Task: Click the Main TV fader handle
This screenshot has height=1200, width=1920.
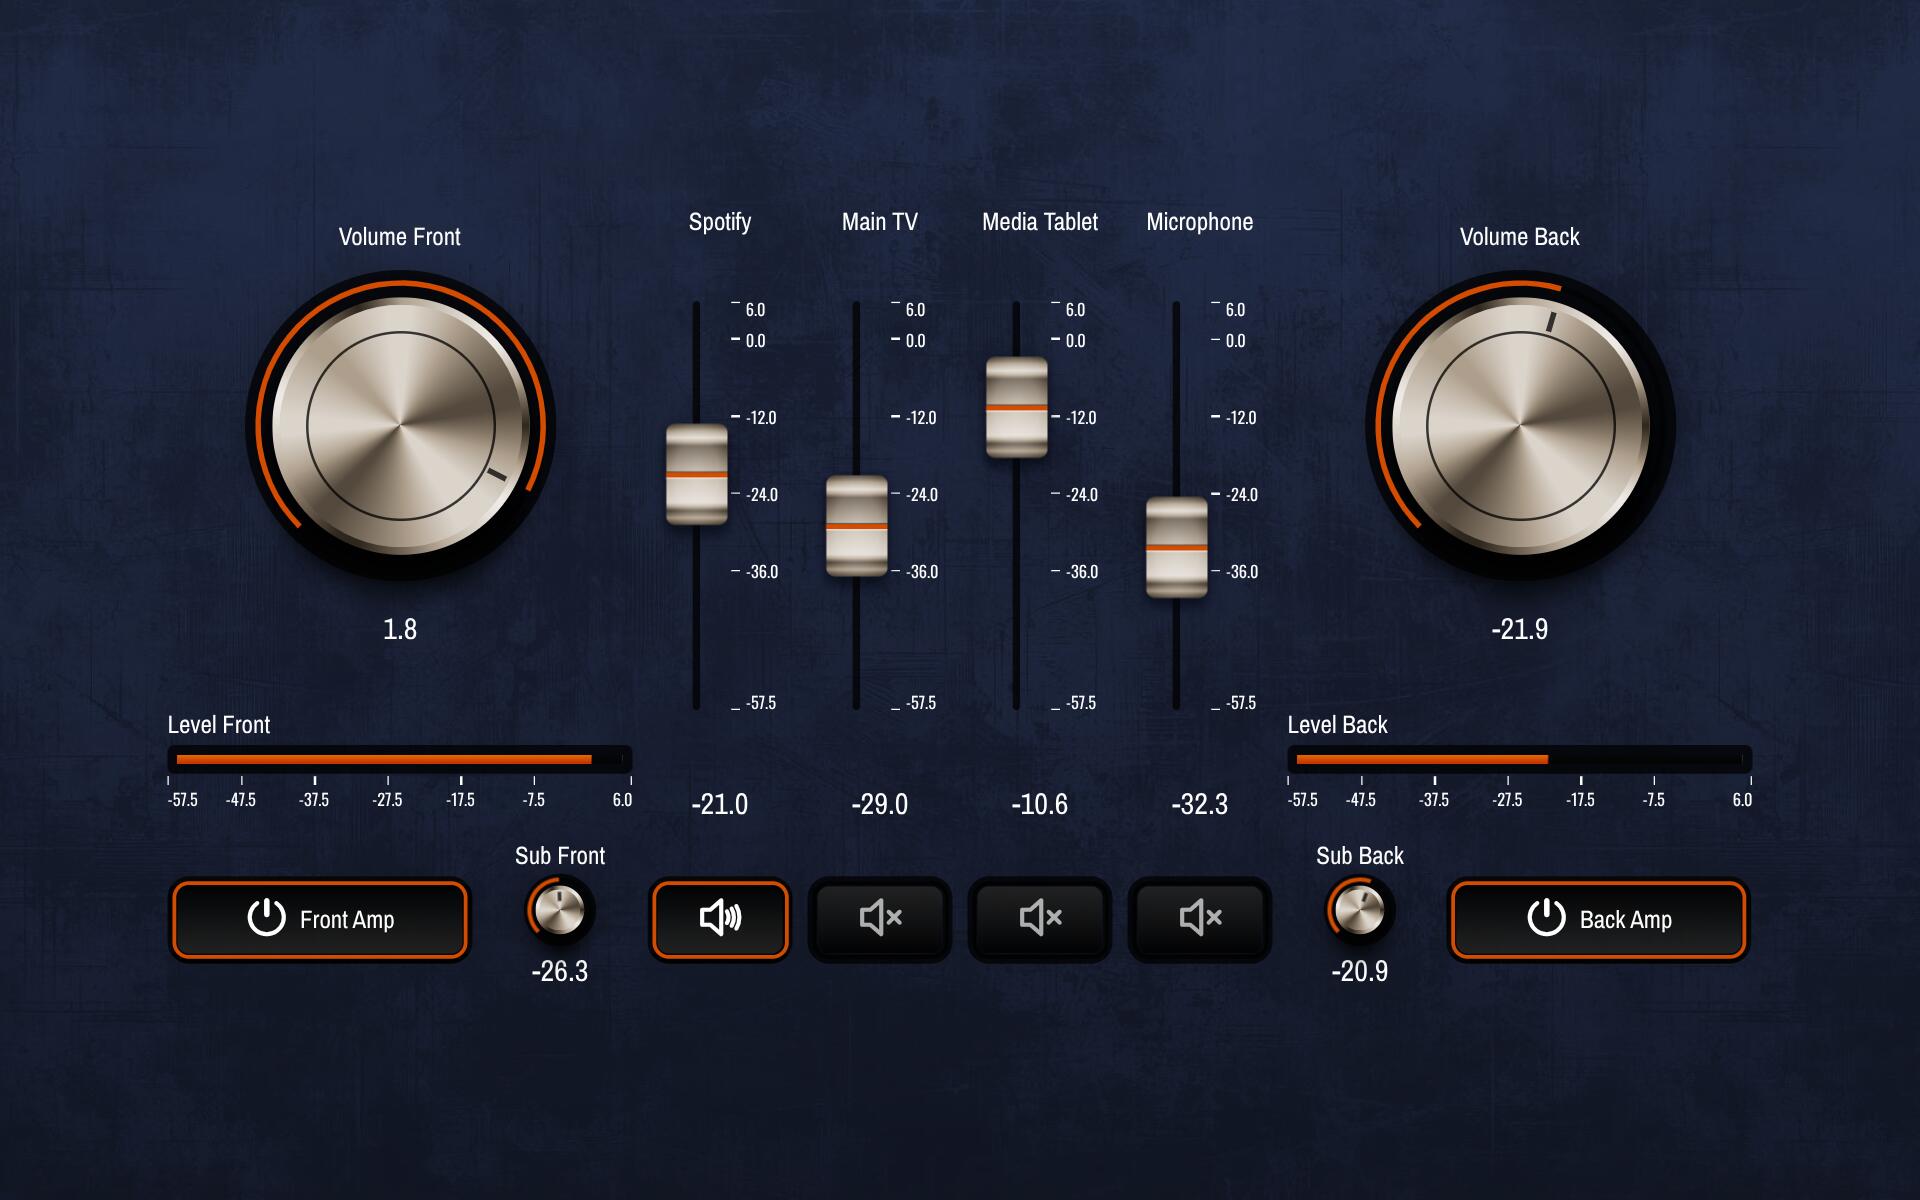Action: [x=857, y=526]
